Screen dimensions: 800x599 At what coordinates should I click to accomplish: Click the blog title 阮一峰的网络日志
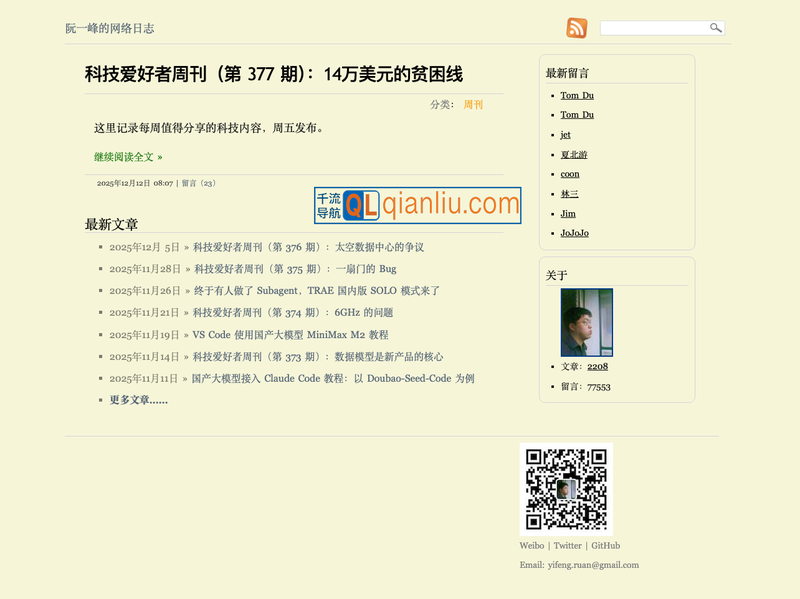tap(108, 28)
